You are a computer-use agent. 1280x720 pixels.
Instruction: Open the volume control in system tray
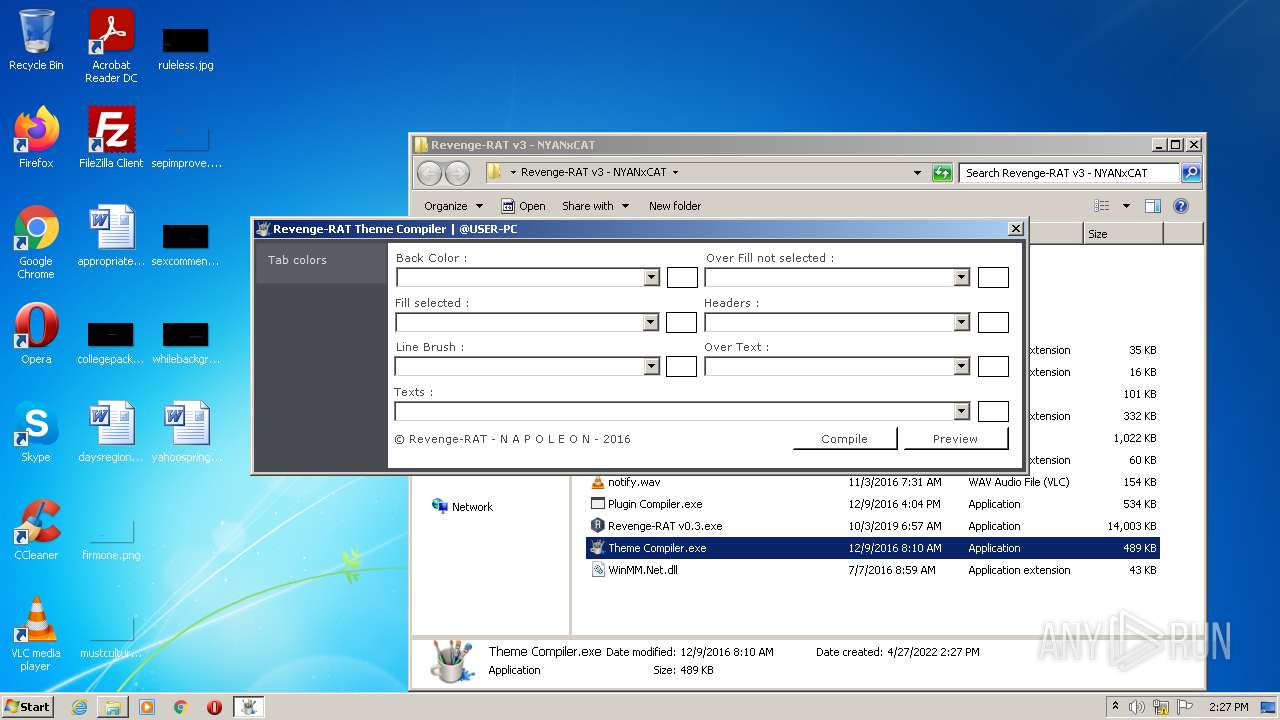pos(1137,707)
